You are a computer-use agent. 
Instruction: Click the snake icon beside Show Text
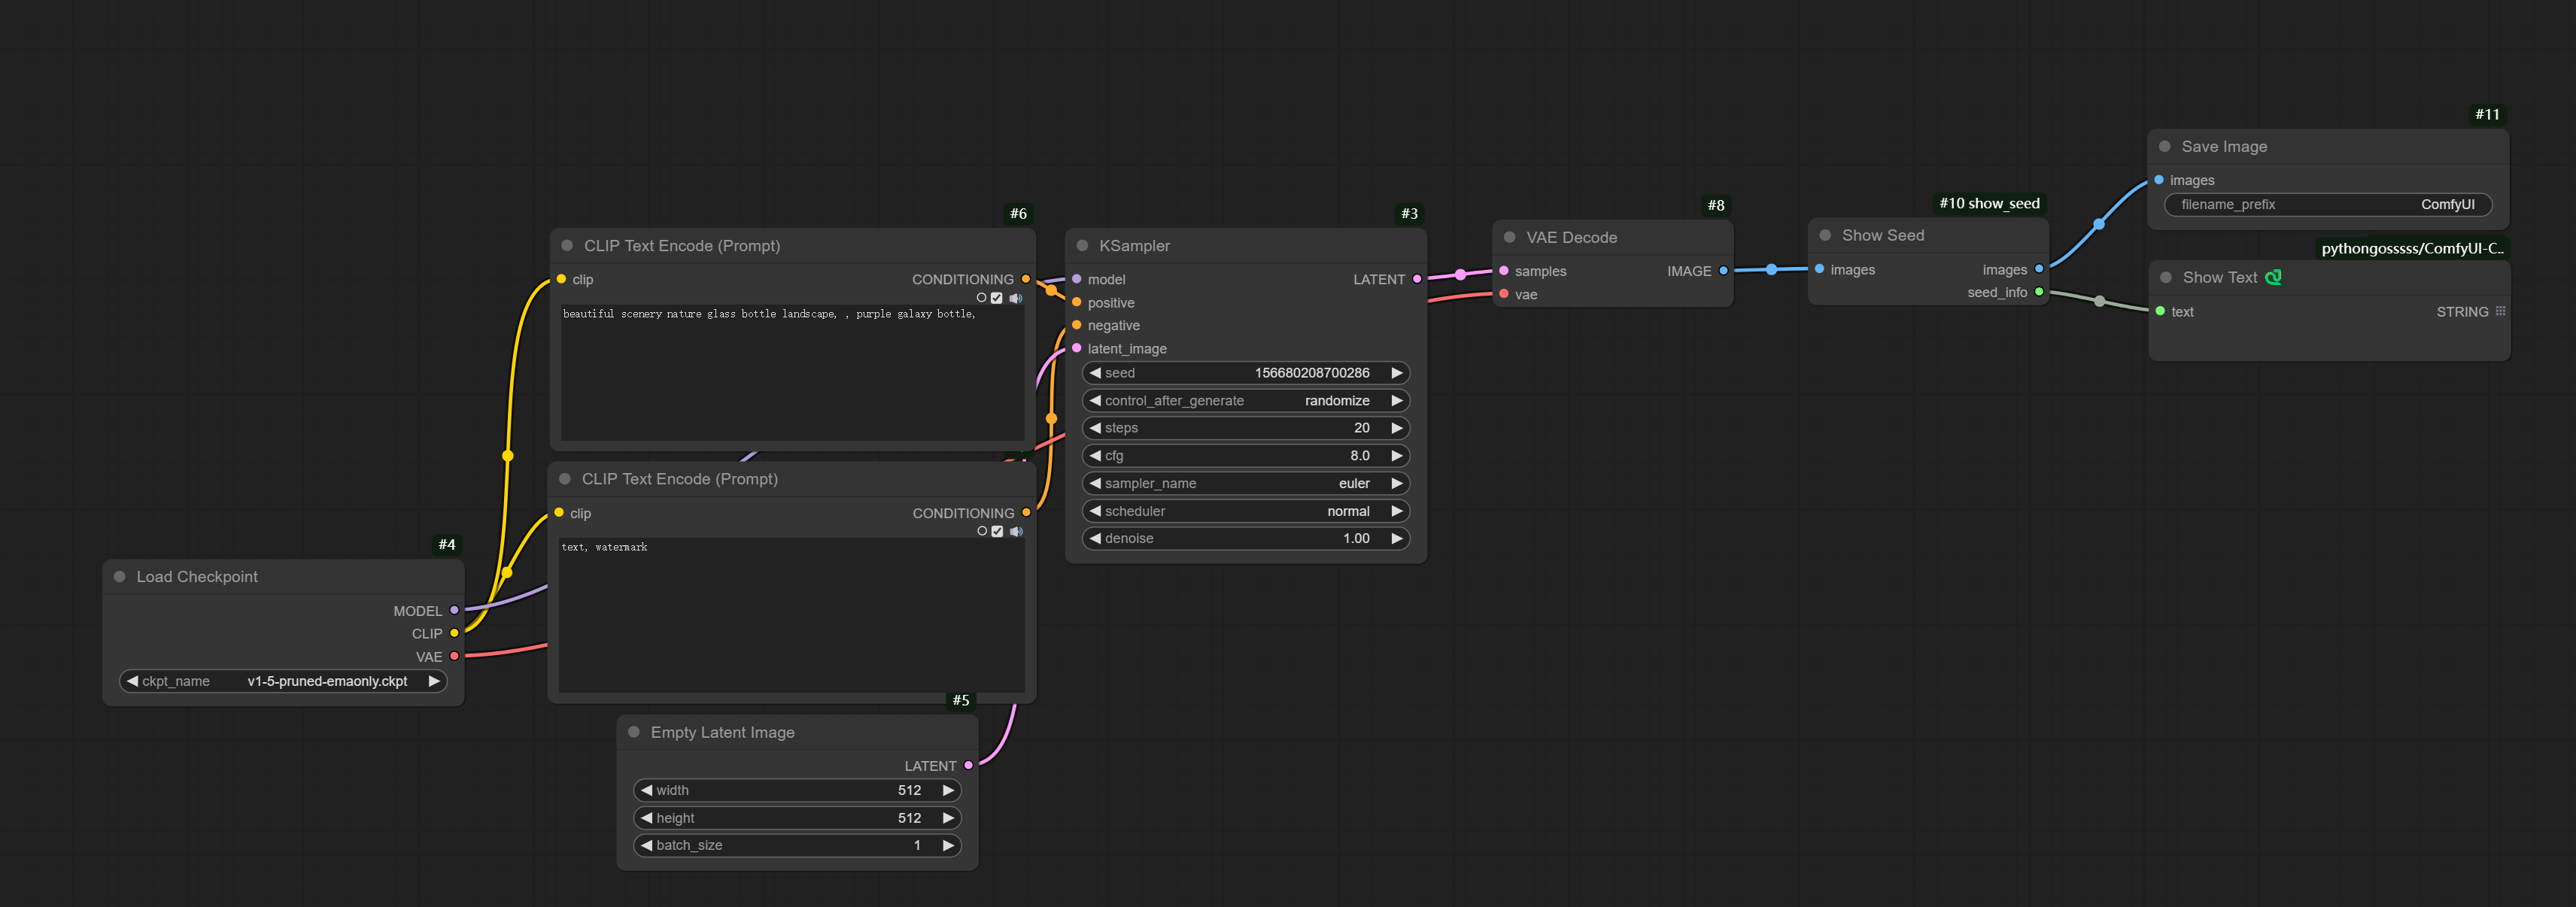2273,277
